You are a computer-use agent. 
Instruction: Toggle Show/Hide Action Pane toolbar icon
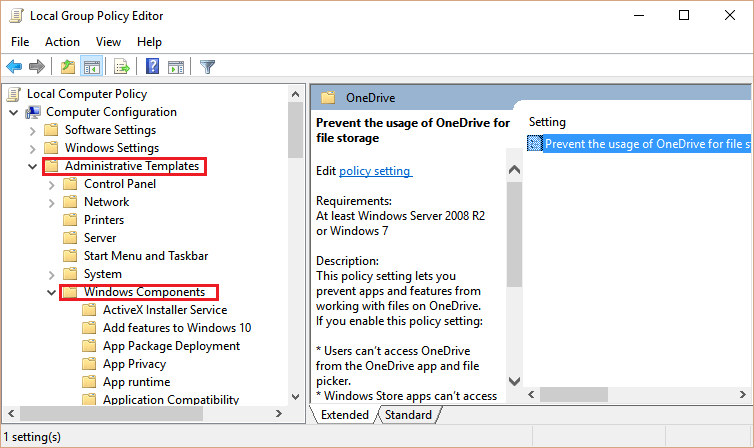pos(176,67)
